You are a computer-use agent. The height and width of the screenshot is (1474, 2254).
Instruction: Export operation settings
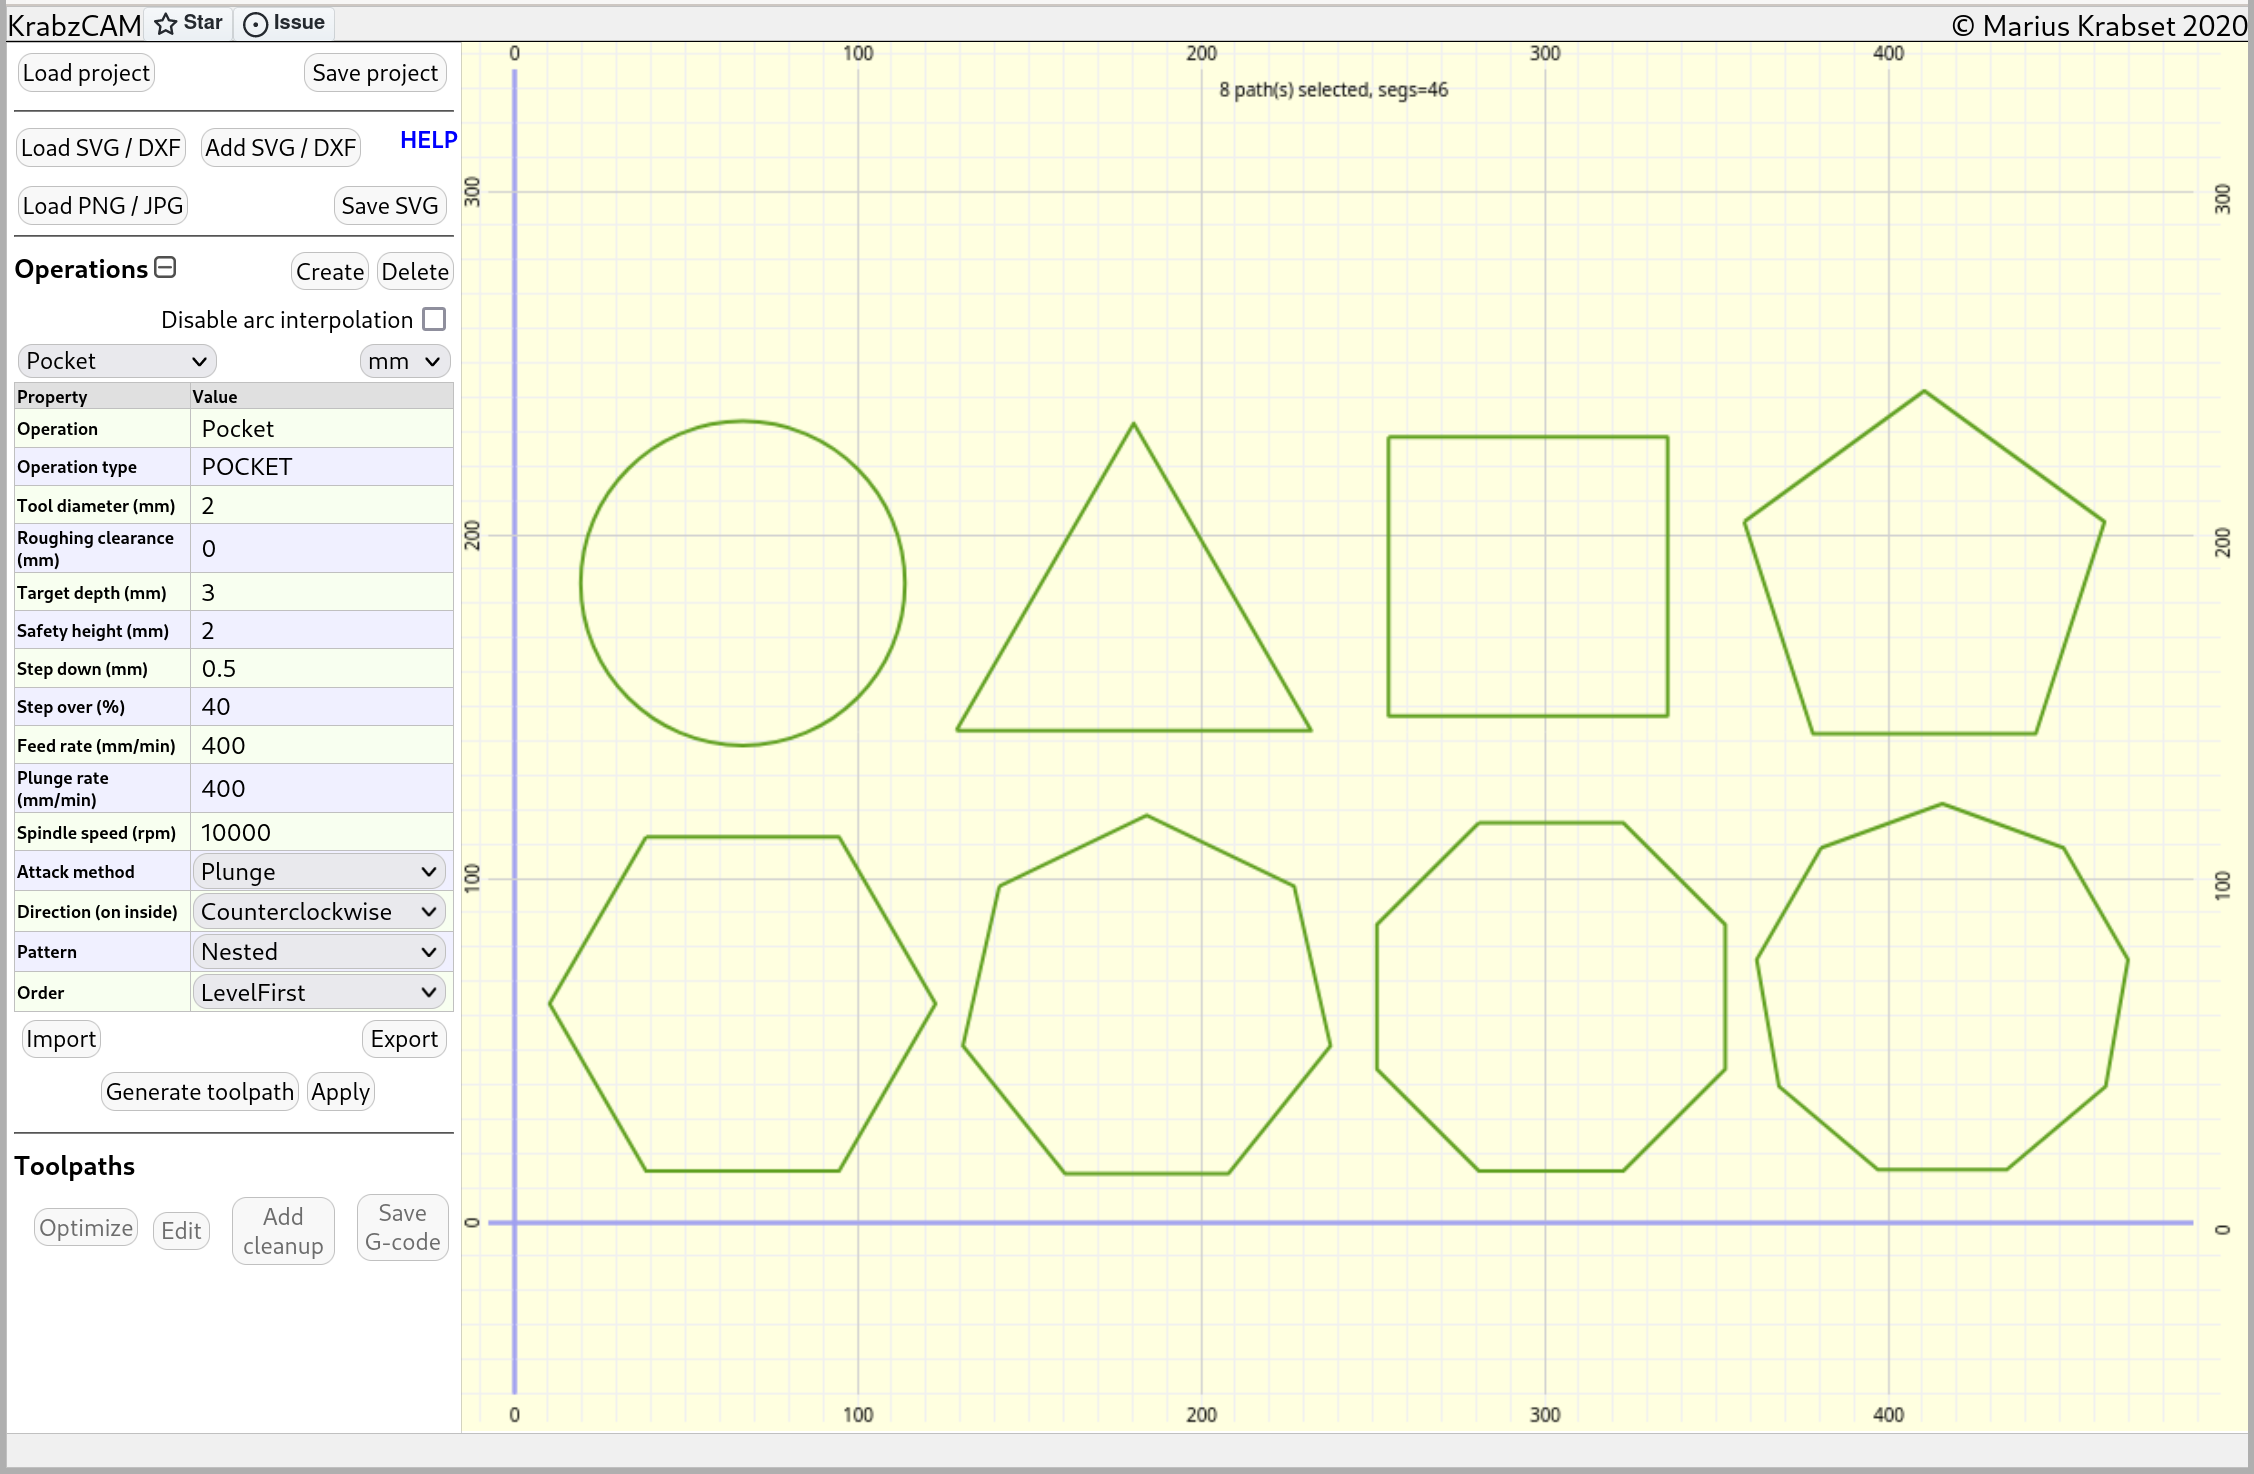pos(404,1039)
